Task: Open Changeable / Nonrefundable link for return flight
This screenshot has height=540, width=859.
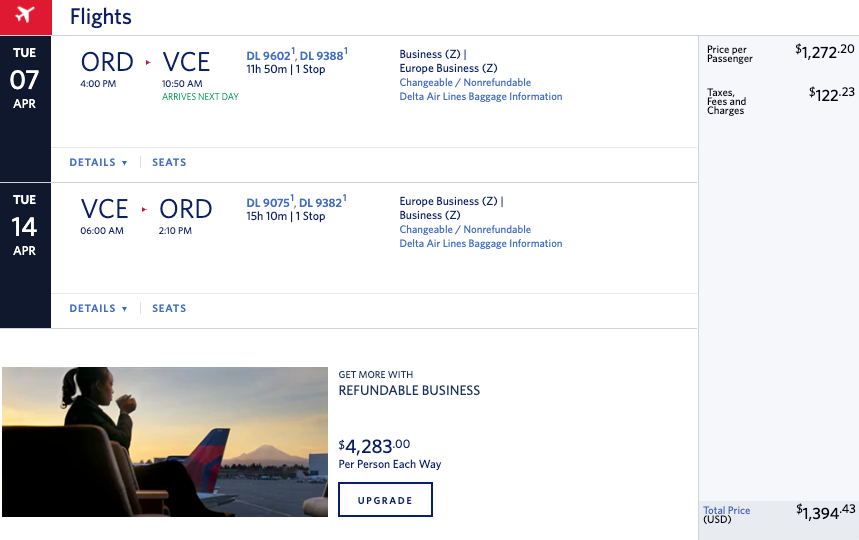Action: pyautogui.click(x=465, y=230)
